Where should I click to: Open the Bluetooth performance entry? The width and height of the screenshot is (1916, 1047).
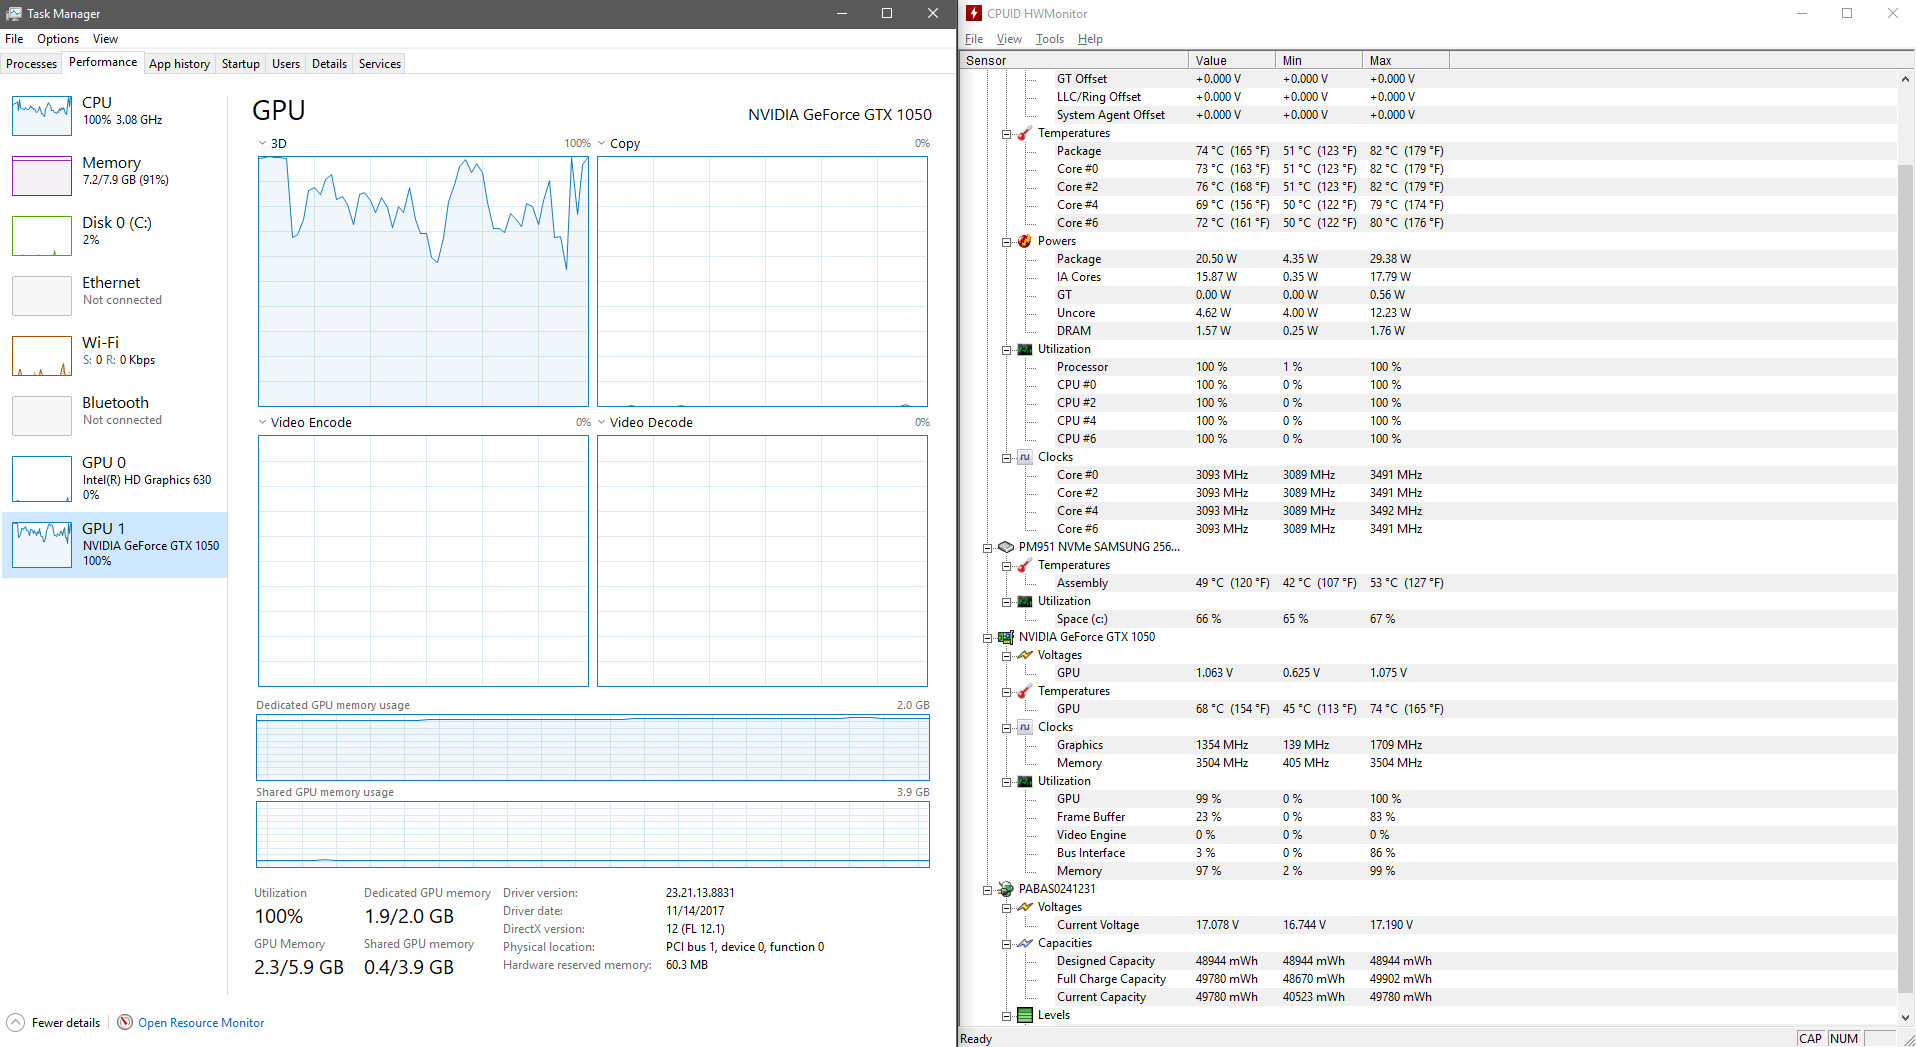(x=115, y=416)
